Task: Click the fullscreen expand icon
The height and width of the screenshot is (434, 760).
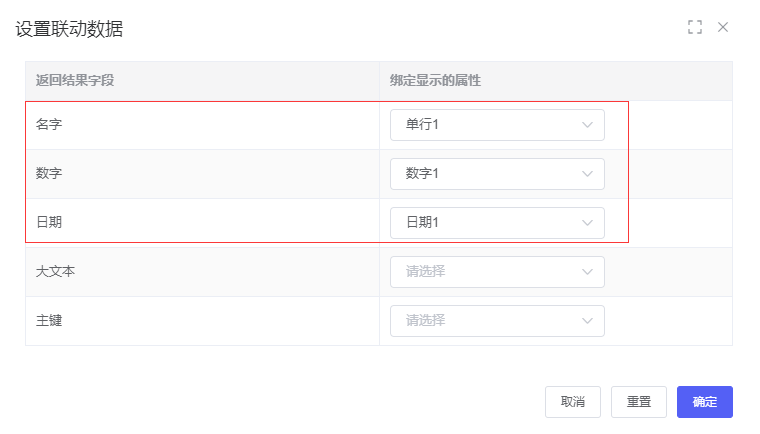Action: [695, 27]
